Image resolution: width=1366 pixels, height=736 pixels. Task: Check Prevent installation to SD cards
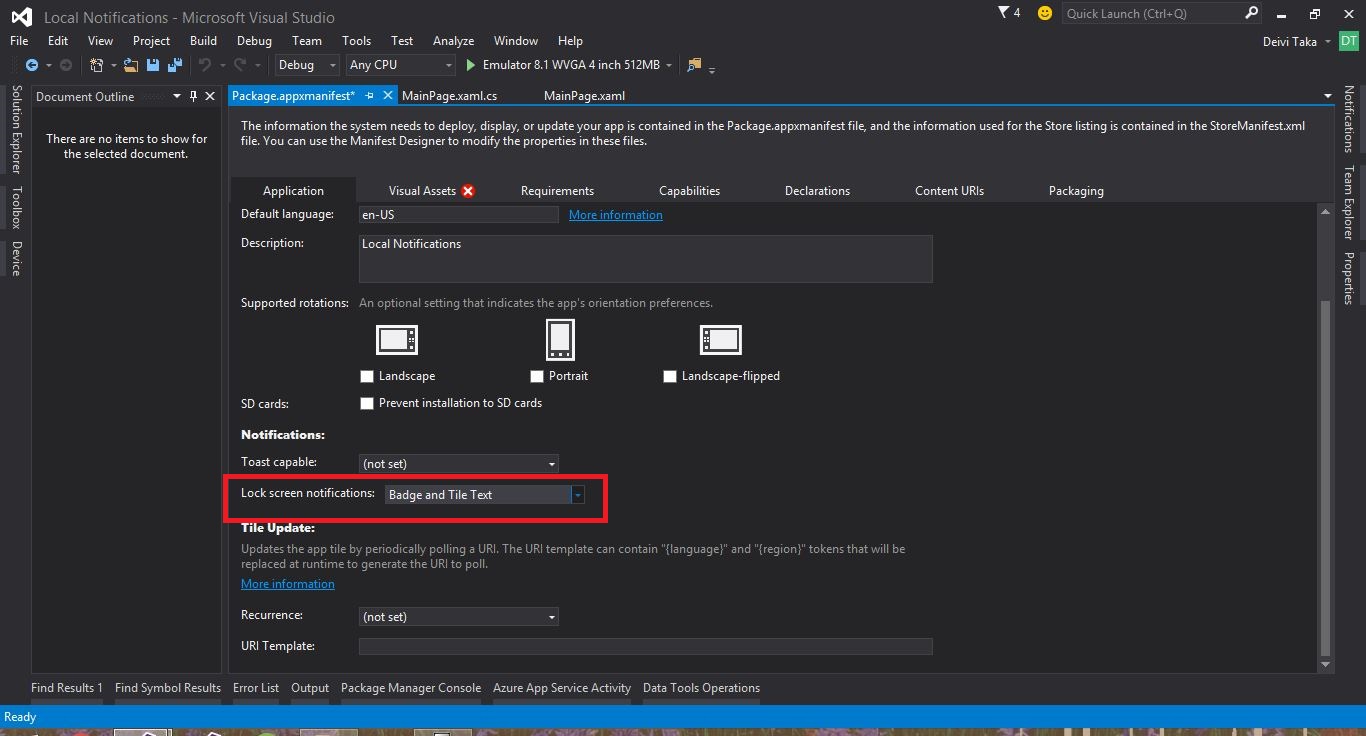(x=367, y=403)
